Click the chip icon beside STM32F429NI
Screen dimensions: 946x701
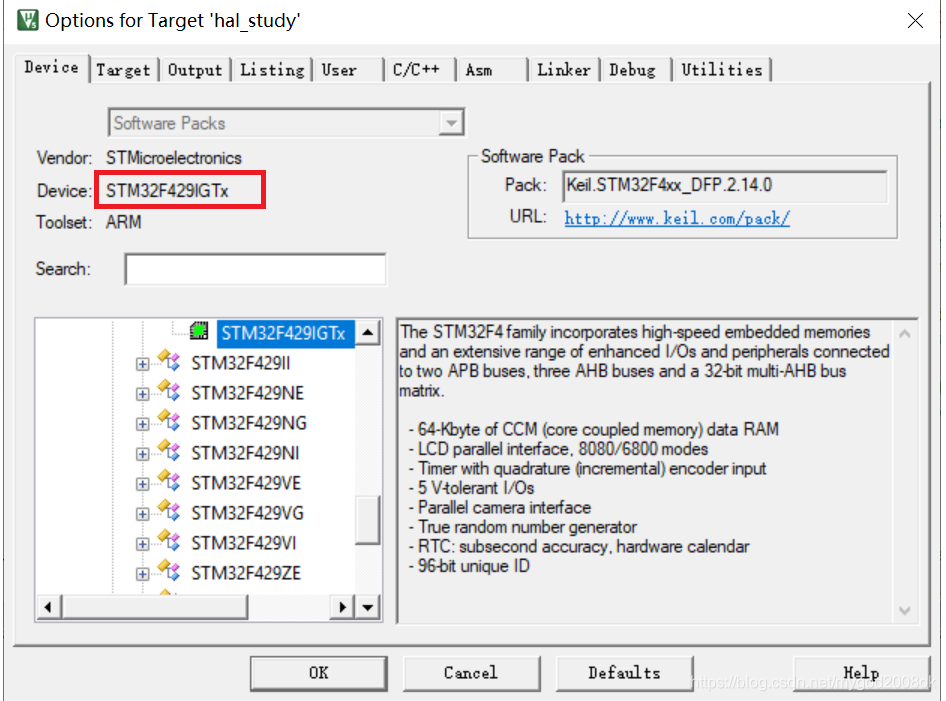point(167,452)
